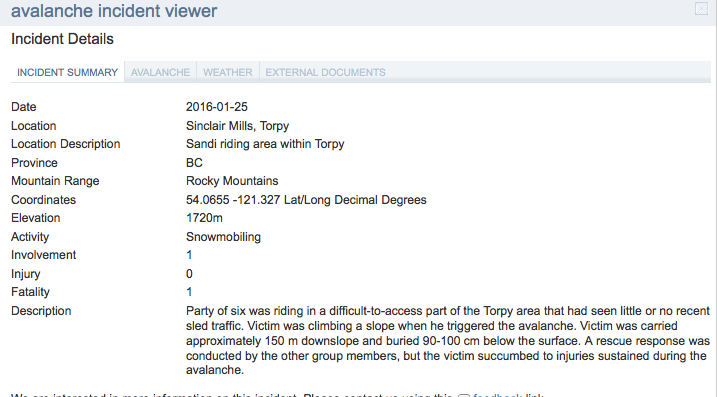
Task: Click the Fatality field label
Action: (30, 292)
